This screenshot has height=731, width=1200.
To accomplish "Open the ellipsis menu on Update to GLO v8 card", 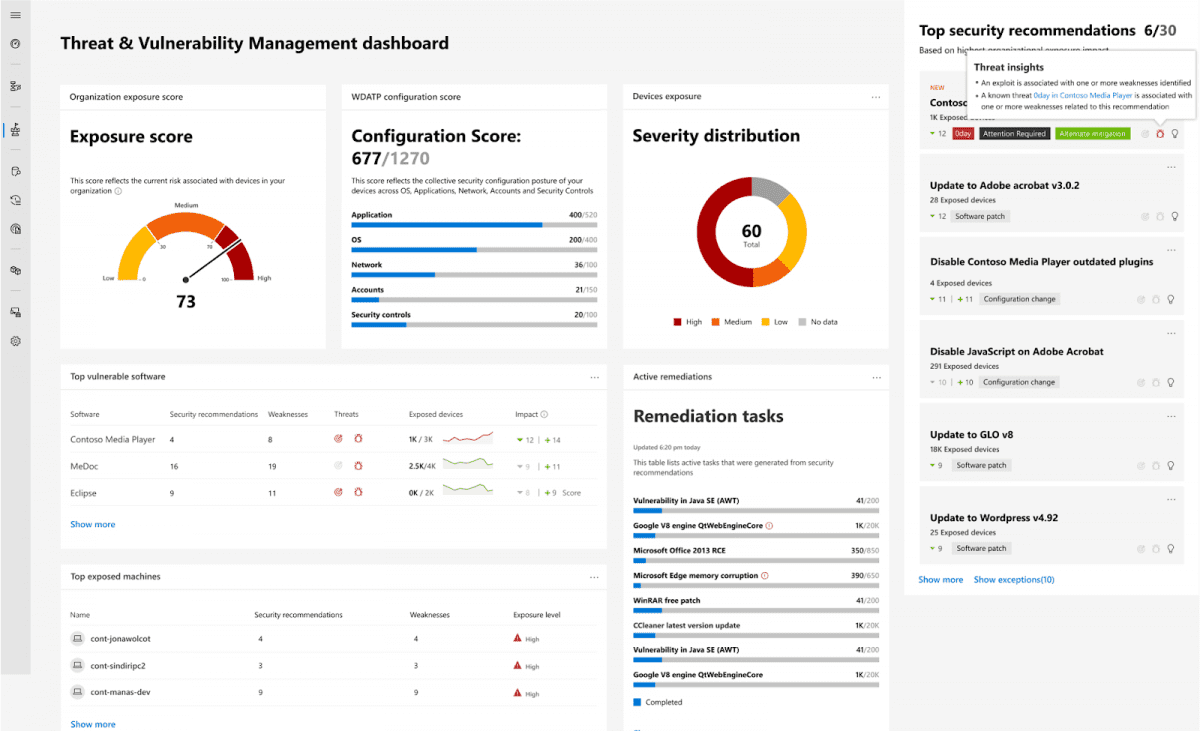I will tap(1171, 415).
